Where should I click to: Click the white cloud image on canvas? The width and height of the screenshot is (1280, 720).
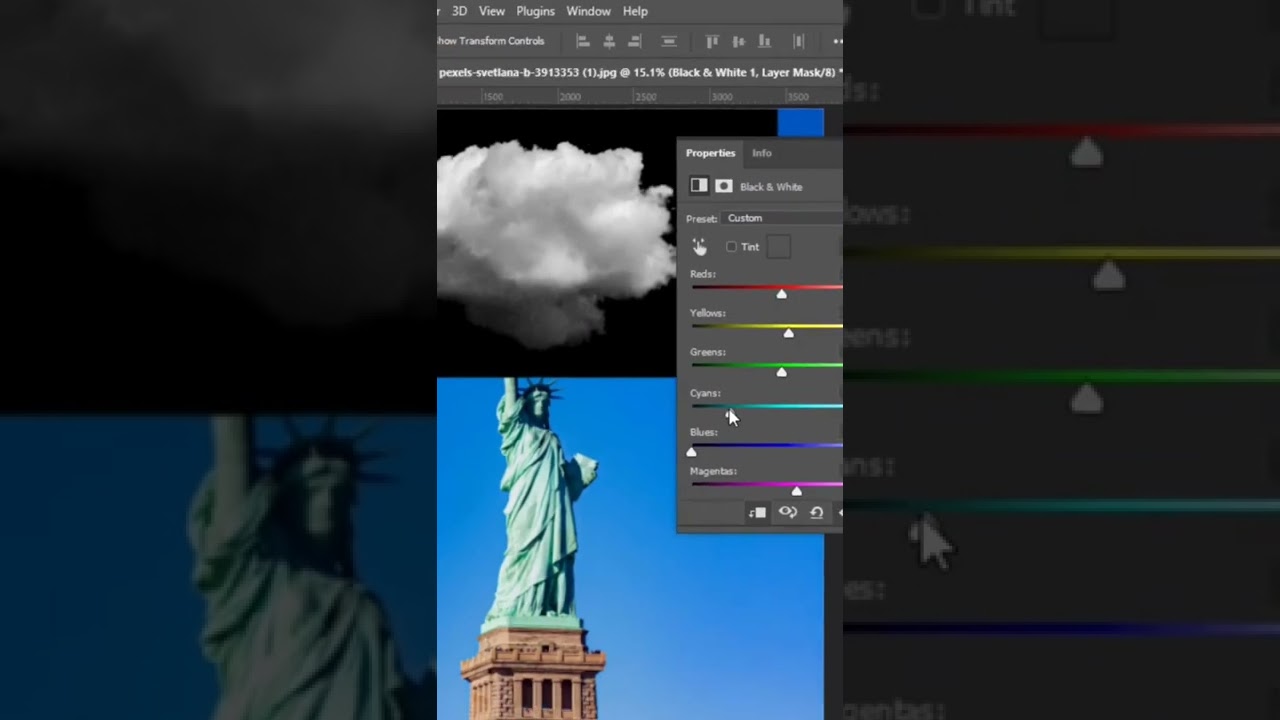[555, 240]
